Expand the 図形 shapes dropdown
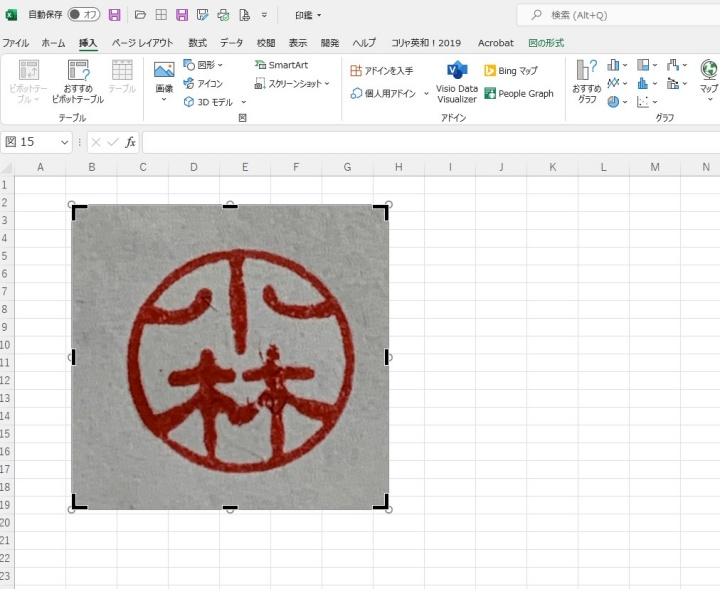The height and width of the screenshot is (589, 720). 220,65
